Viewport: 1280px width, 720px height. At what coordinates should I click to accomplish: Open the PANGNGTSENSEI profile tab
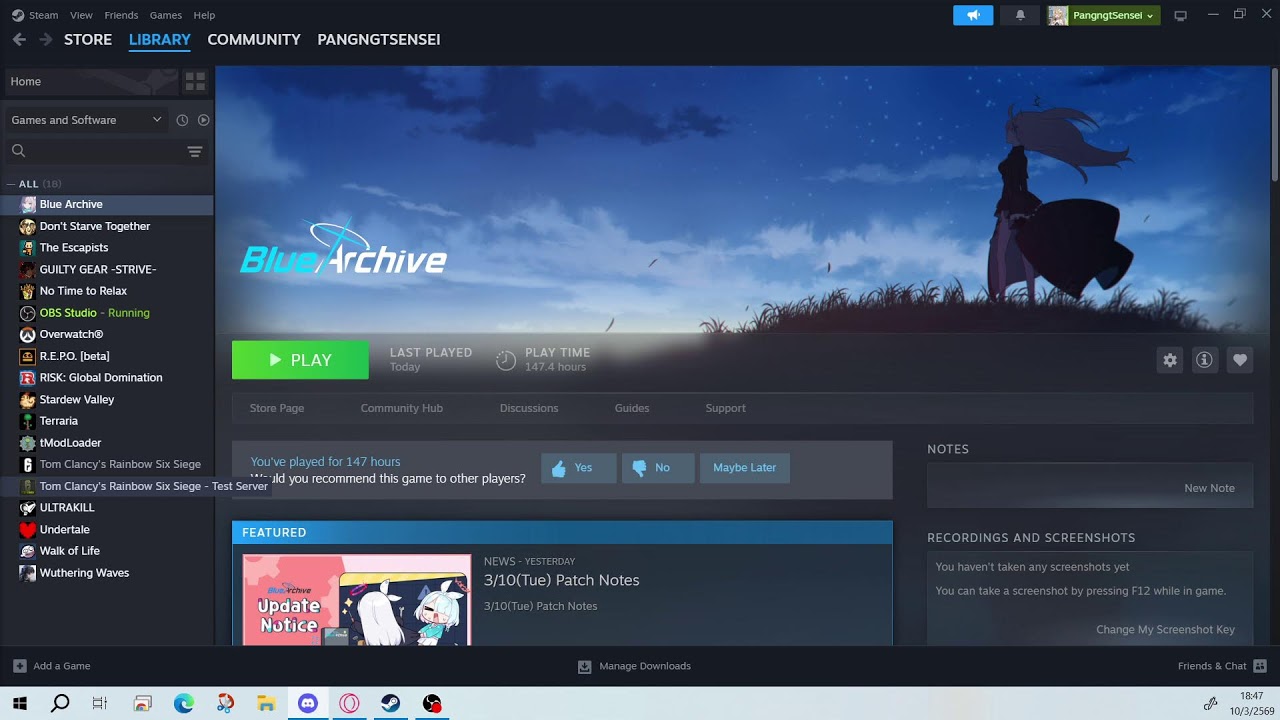pyautogui.click(x=379, y=39)
